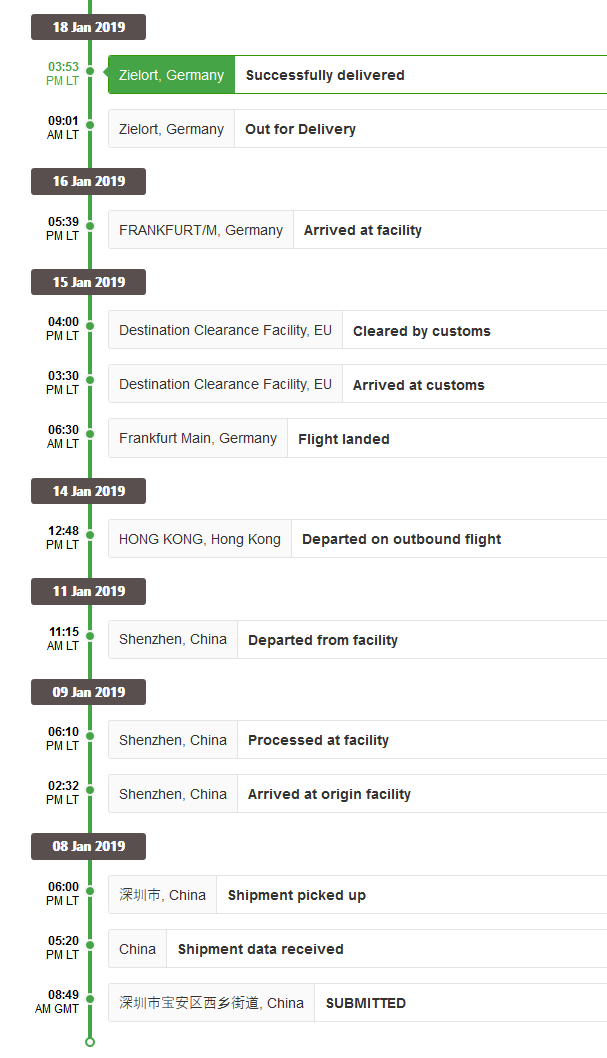
Task: Click the Shipment picked up entry
Action: 357,895
